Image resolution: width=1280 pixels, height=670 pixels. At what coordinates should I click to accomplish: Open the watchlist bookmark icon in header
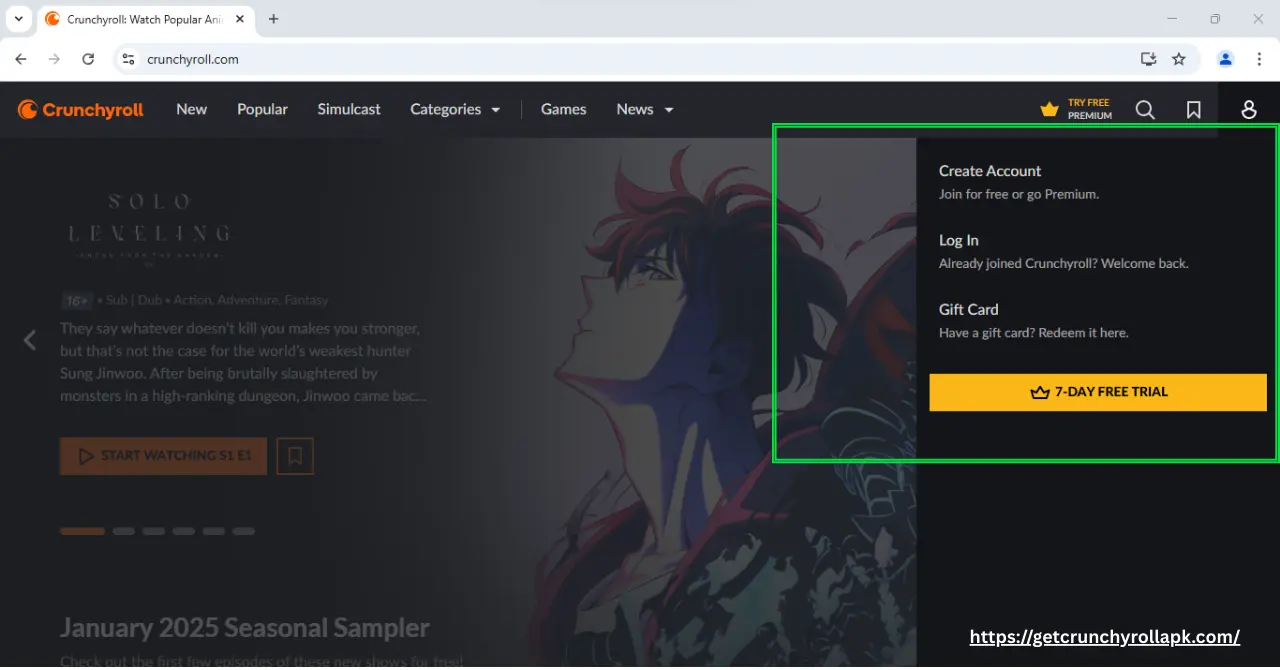[1193, 110]
